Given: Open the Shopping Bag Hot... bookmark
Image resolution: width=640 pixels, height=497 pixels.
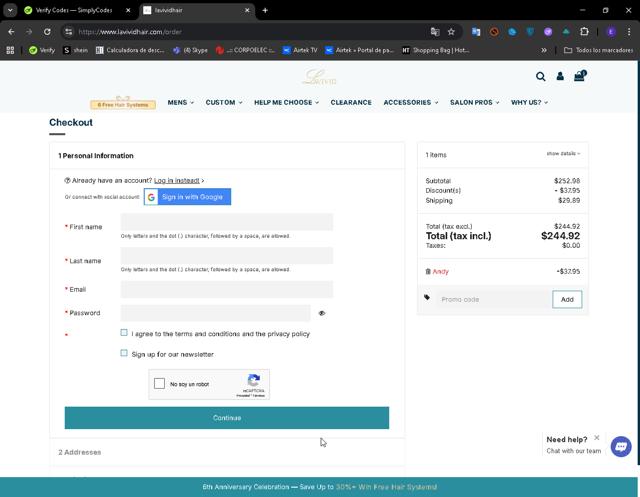Looking at the screenshot, I should pyautogui.click(x=436, y=50).
